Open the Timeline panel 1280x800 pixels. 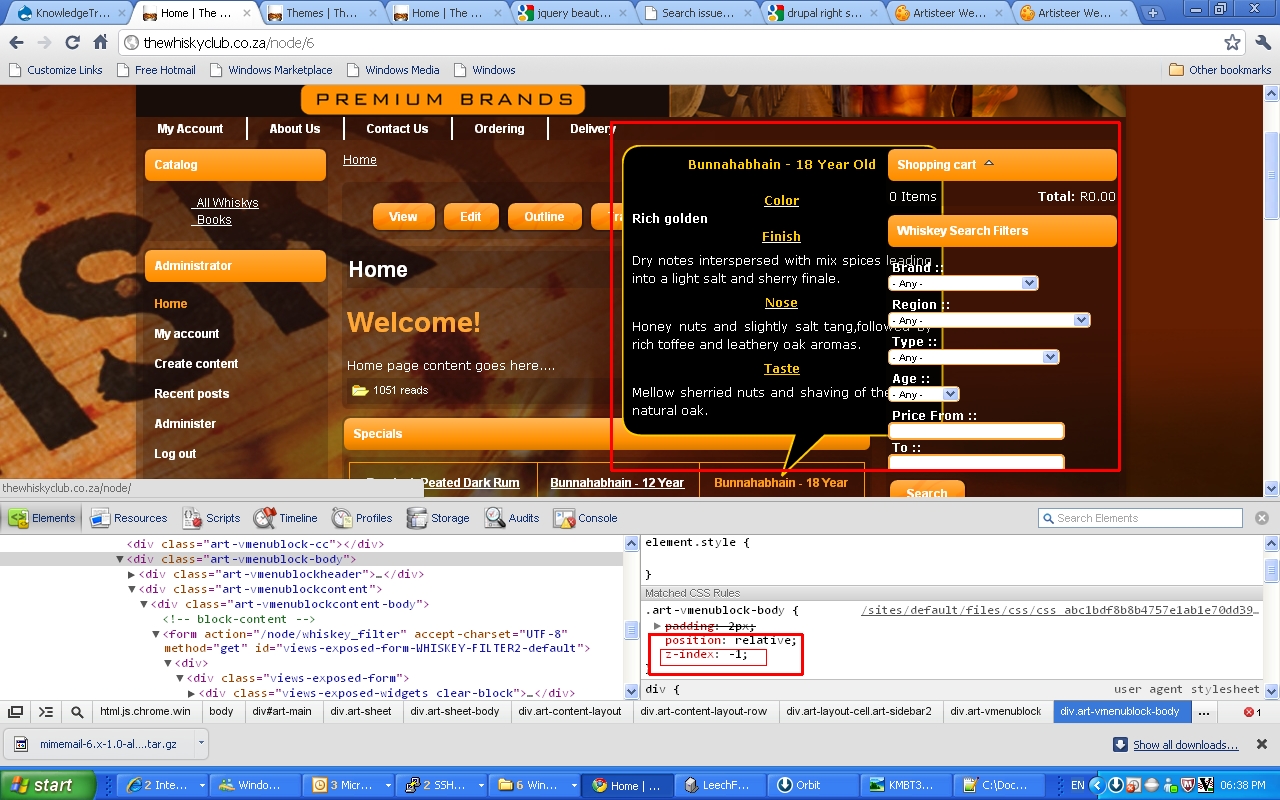tap(286, 518)
